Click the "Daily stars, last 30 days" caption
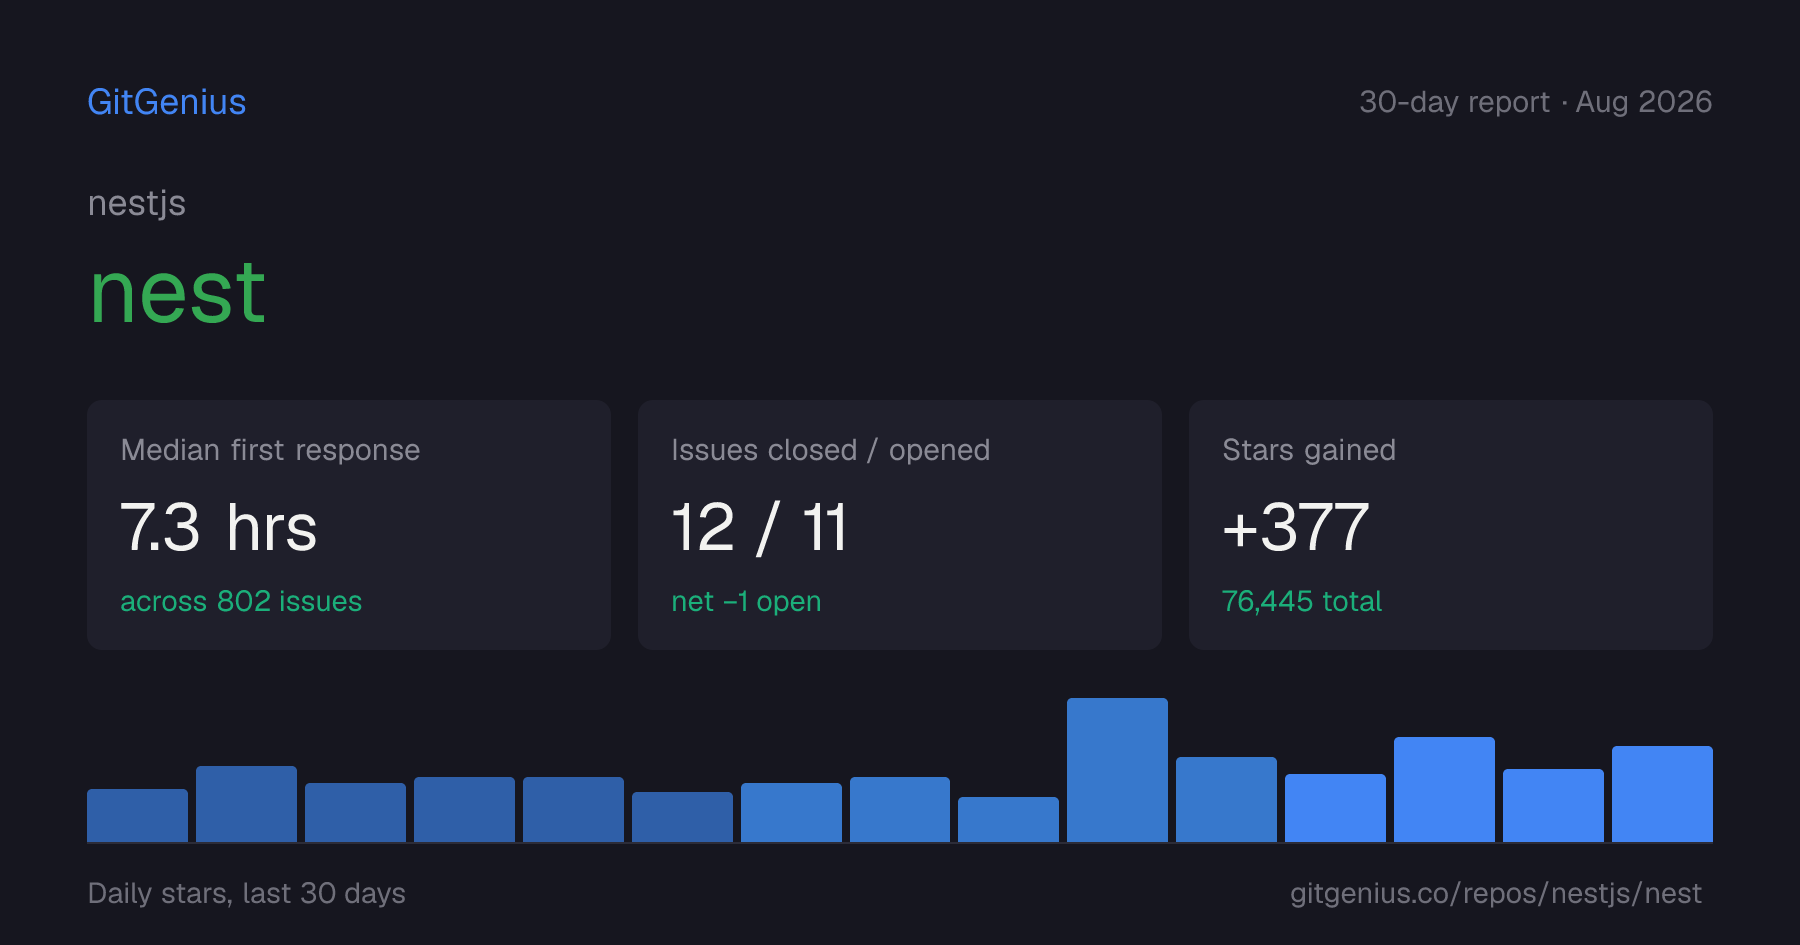1800x945 pixels. click(247, 893)
